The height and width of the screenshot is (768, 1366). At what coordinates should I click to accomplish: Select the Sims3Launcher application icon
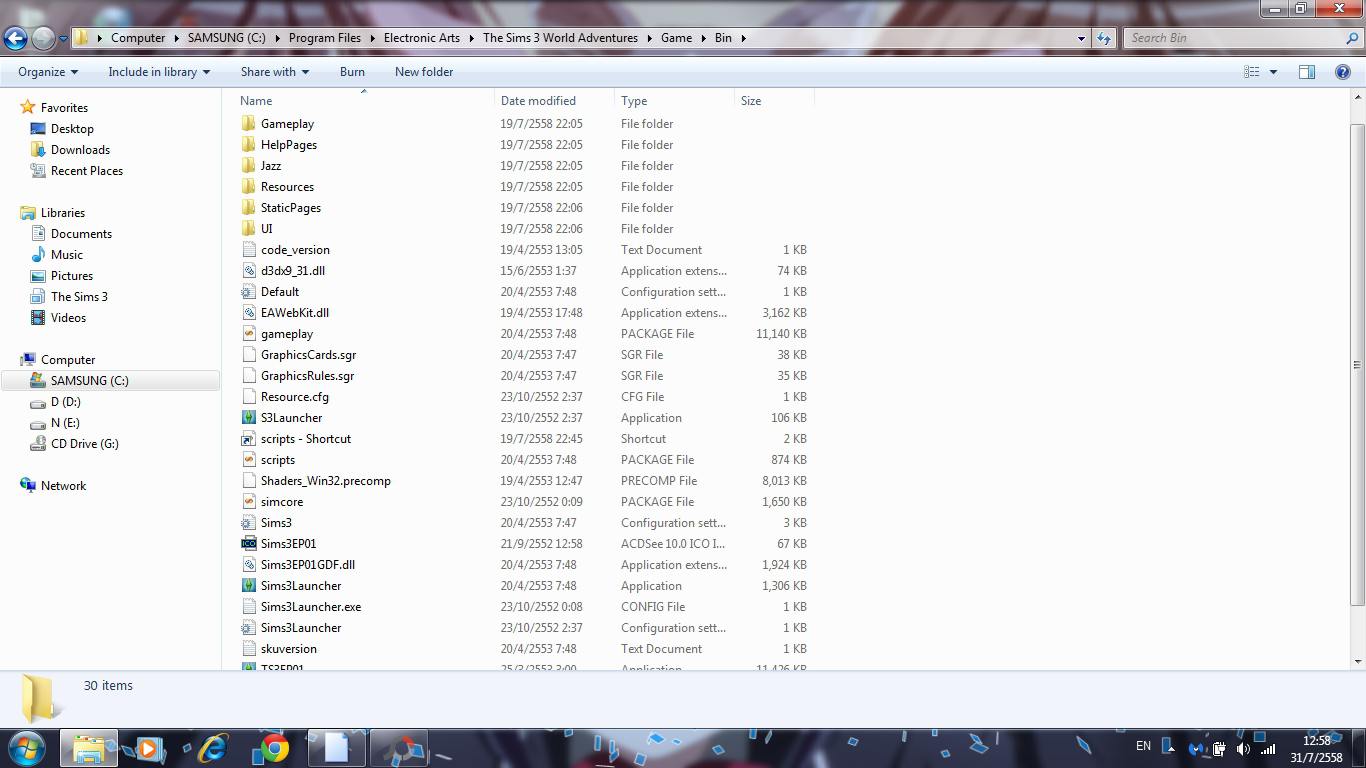249,586
